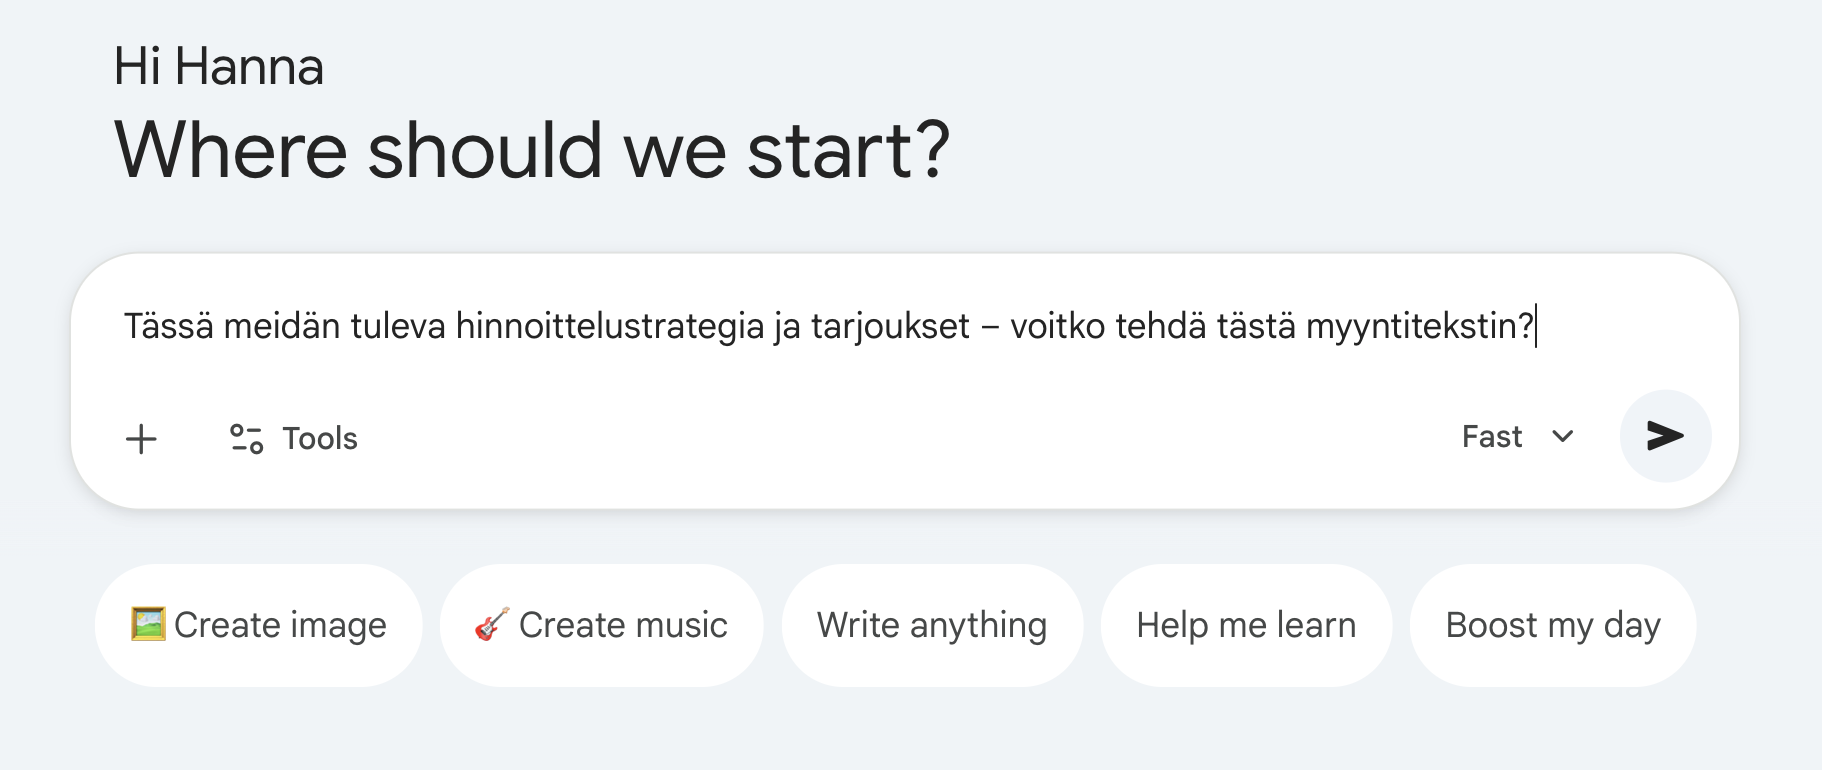Screen dimensions: 1822x770
Task: Click the plus icon to add an attachment
Action: [x=141, y=438]
